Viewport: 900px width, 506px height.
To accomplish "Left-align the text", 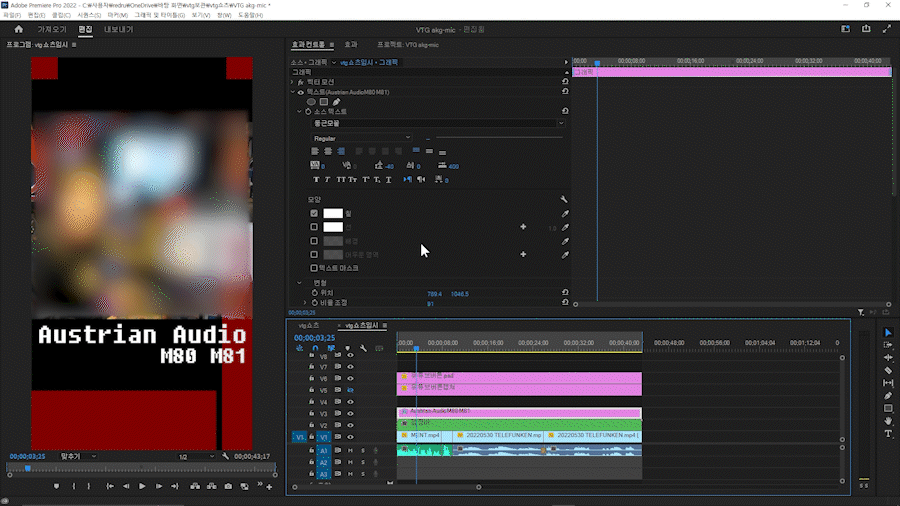I will pyautogui.click(x=315, y=151).
